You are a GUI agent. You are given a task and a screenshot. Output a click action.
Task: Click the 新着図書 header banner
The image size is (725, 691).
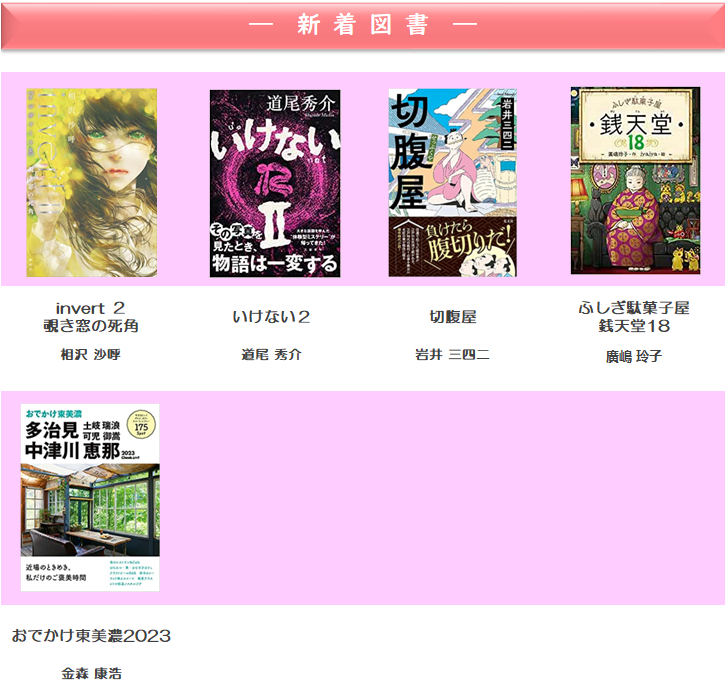point(362,25)
